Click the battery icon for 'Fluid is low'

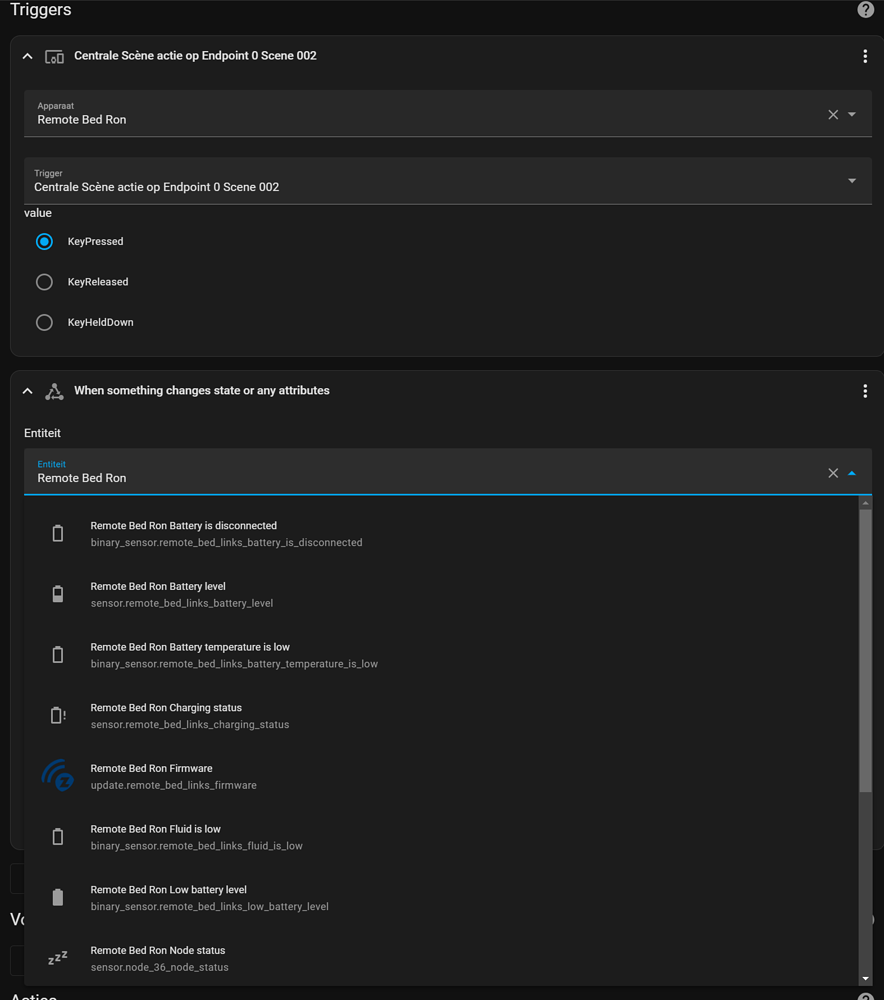coord(57,836)
